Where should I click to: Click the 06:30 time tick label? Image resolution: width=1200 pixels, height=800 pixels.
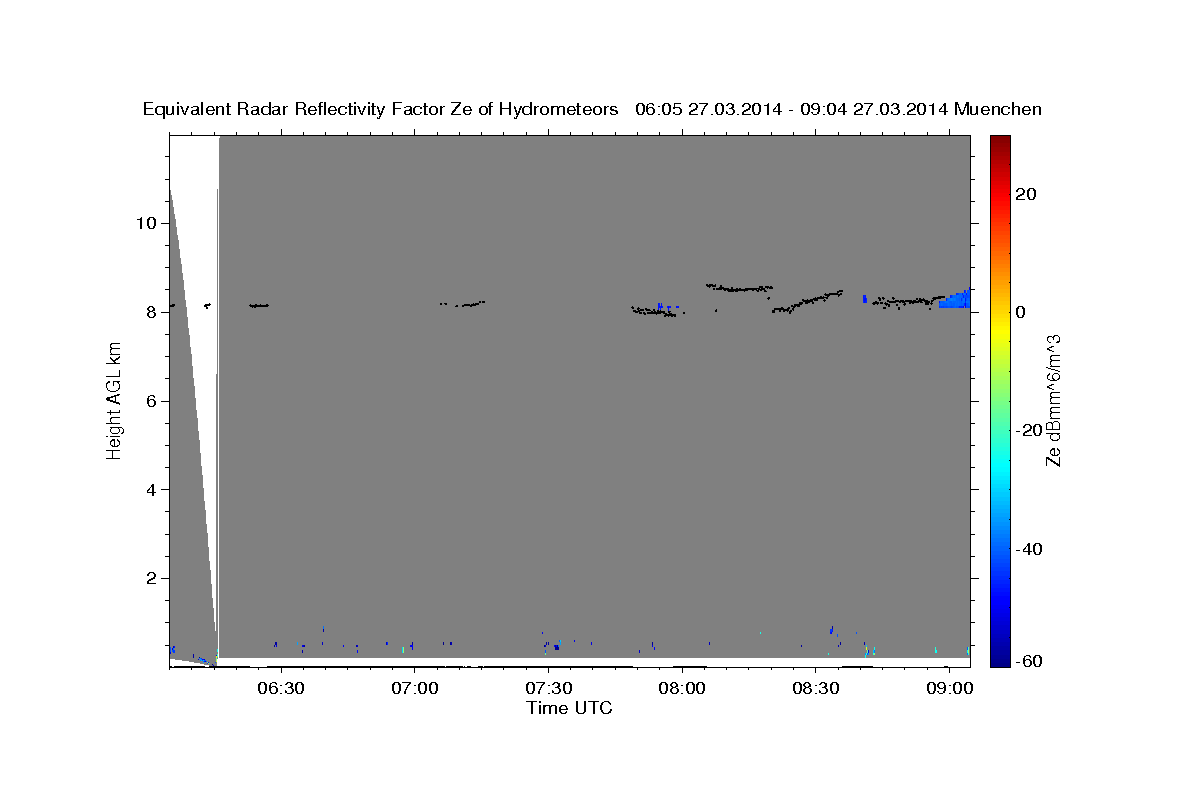(281, 689)
